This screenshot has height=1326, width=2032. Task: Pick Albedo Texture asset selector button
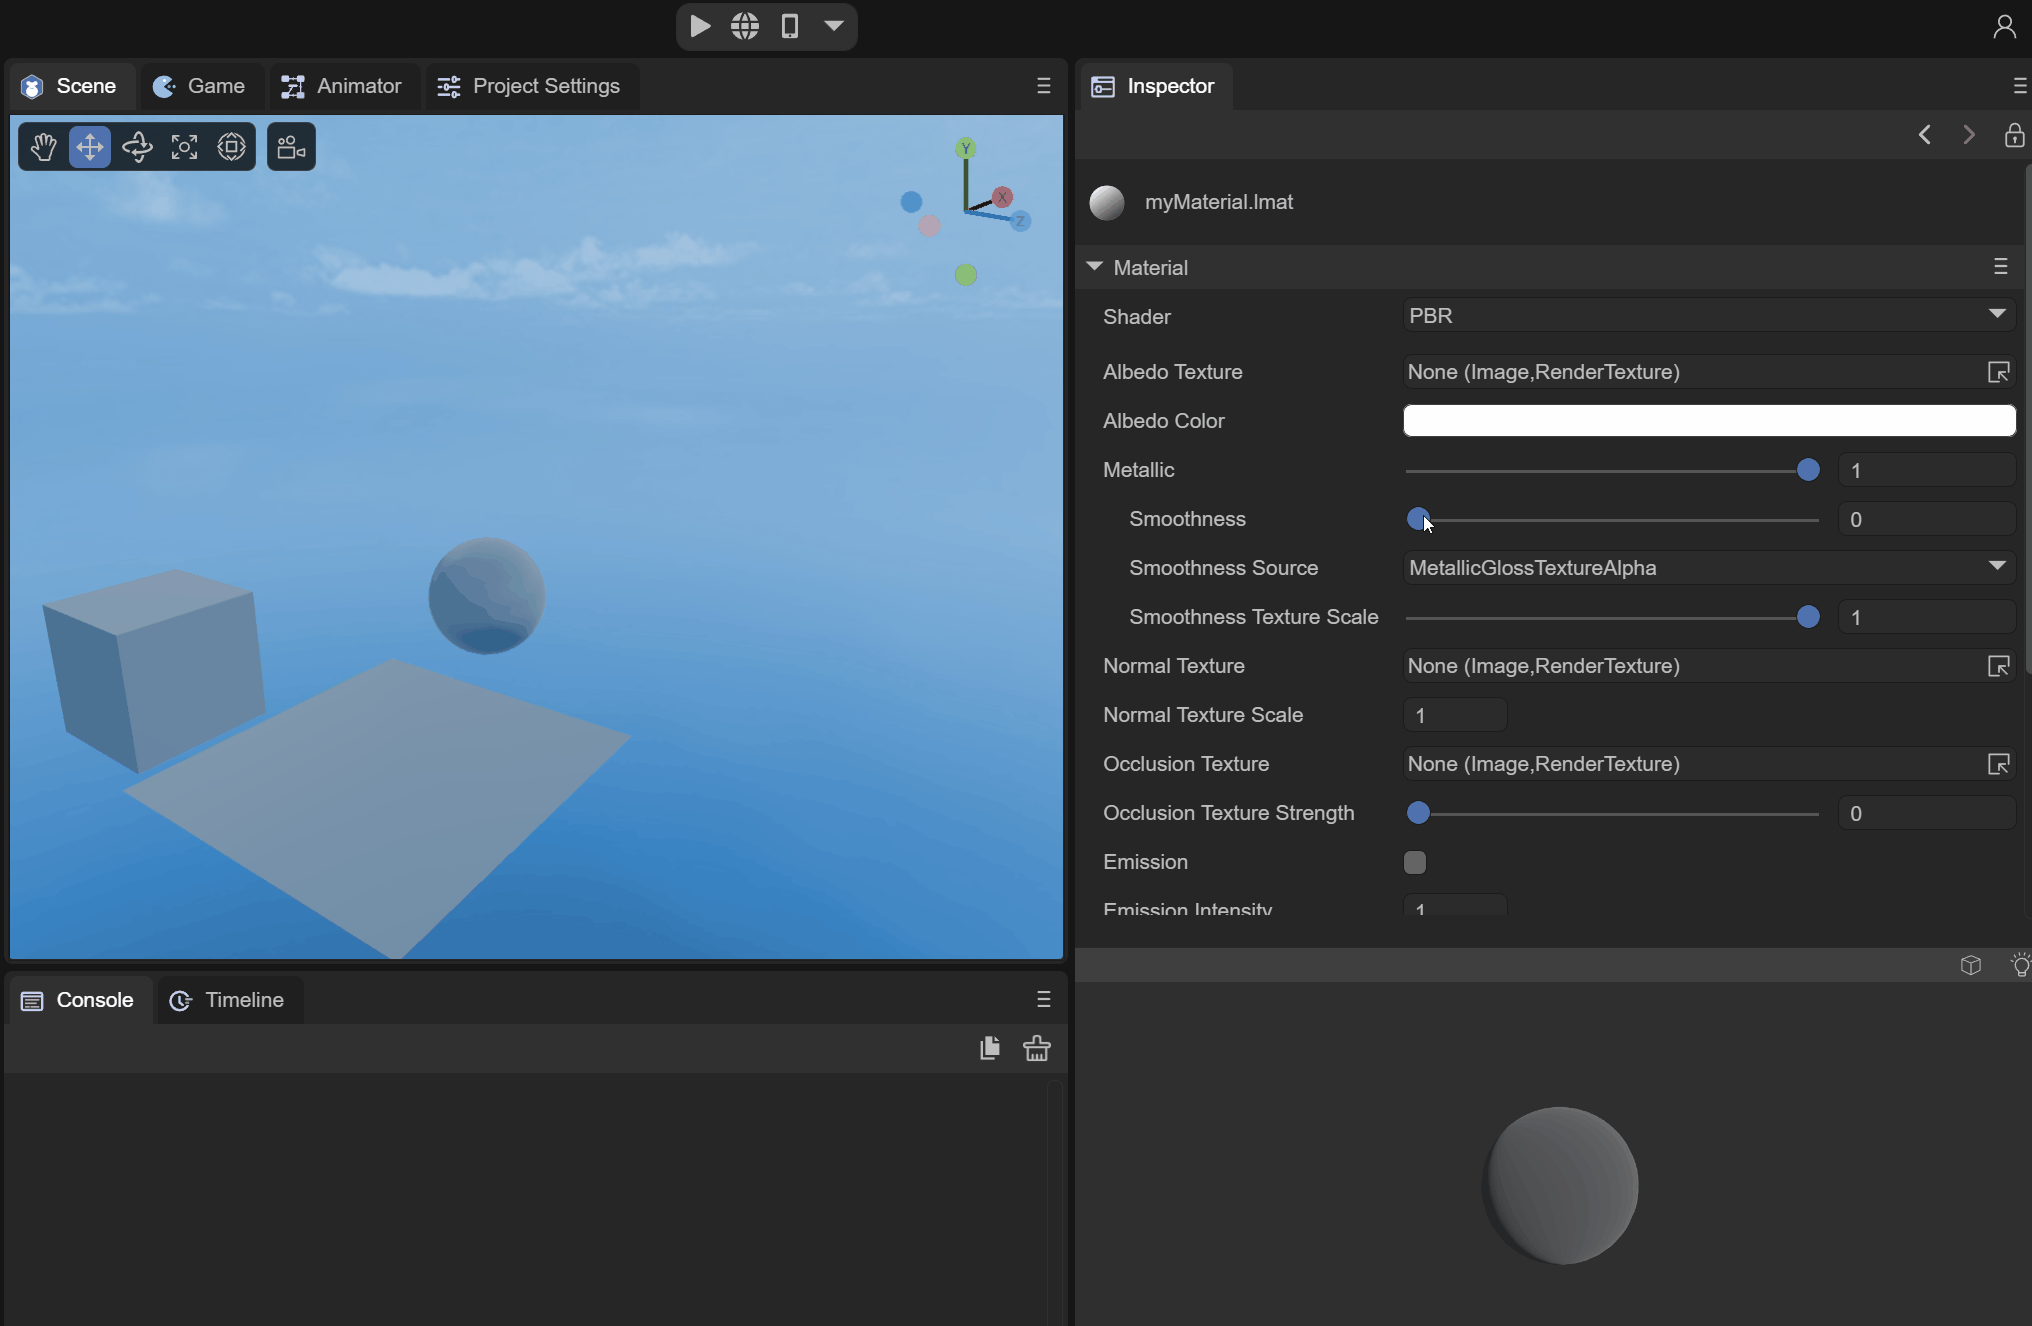coord(1997,372)
